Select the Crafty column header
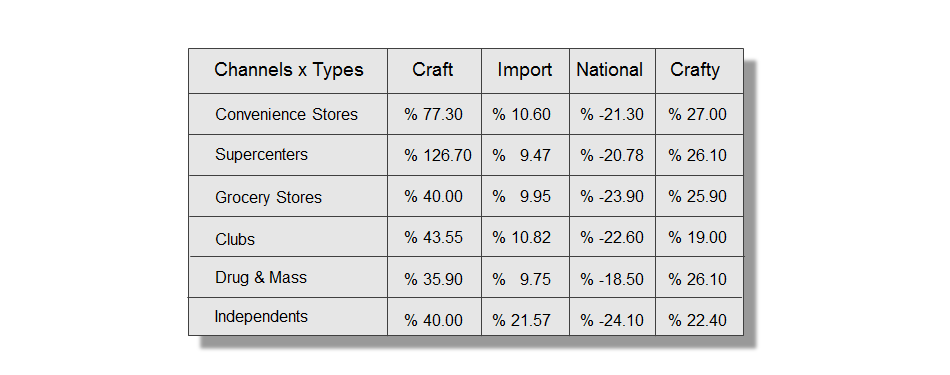 pos(699,70)
